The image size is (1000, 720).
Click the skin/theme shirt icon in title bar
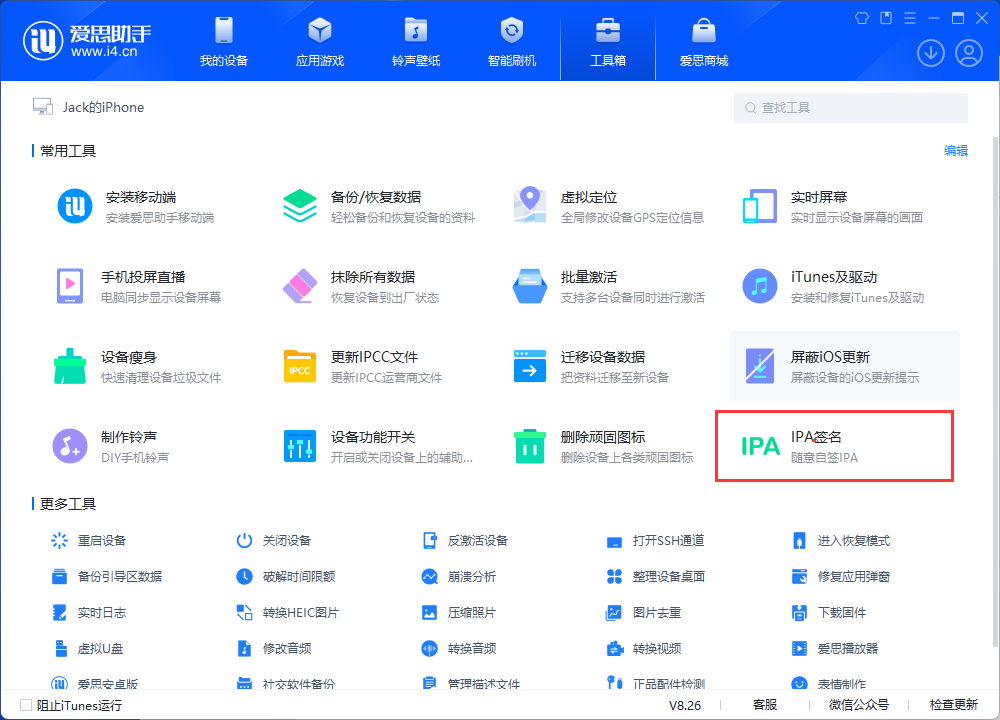[x=862, y=18]
